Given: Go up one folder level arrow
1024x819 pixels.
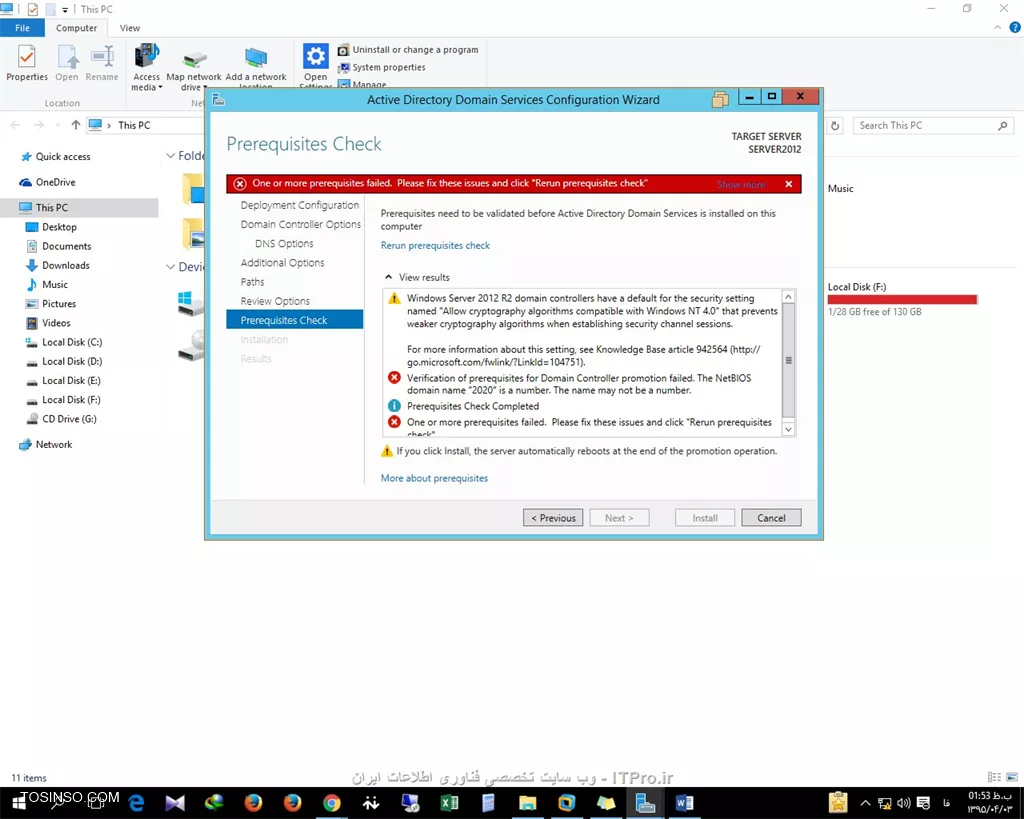Looking at the screenshot, I should coord(76,125).
